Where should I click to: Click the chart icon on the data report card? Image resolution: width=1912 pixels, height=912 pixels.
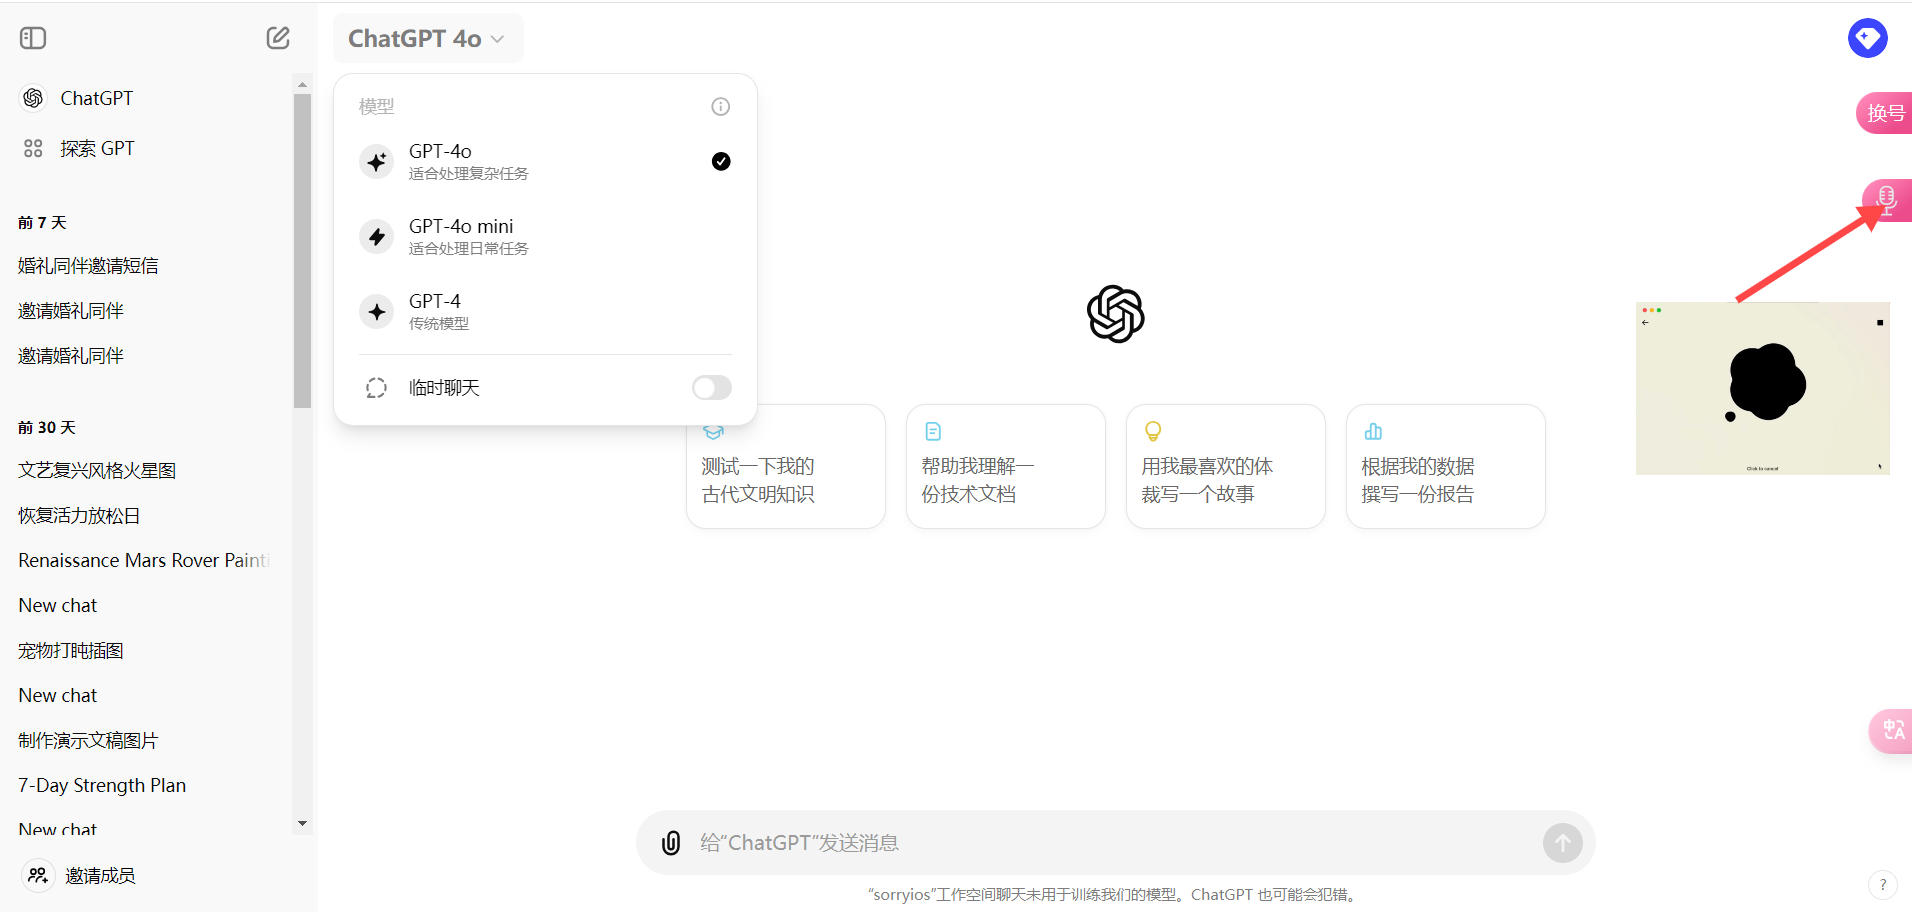[x=1373, y=431]
